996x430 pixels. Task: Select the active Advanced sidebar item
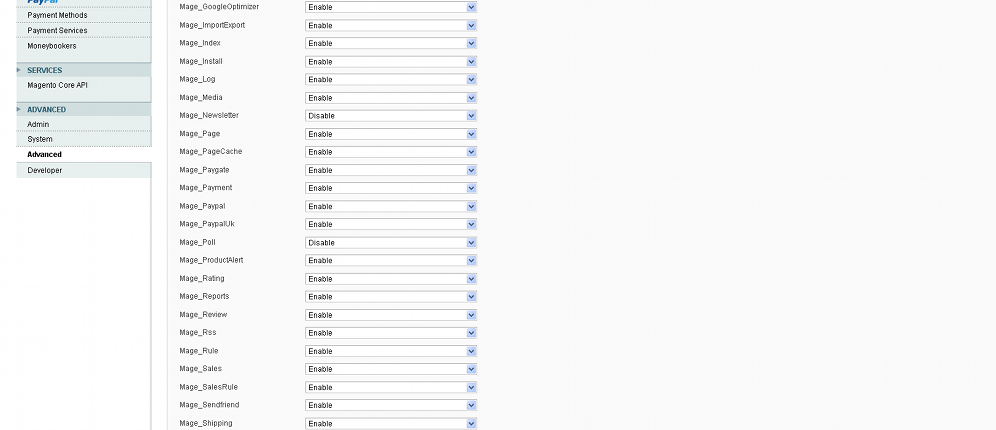click(44, 154)
